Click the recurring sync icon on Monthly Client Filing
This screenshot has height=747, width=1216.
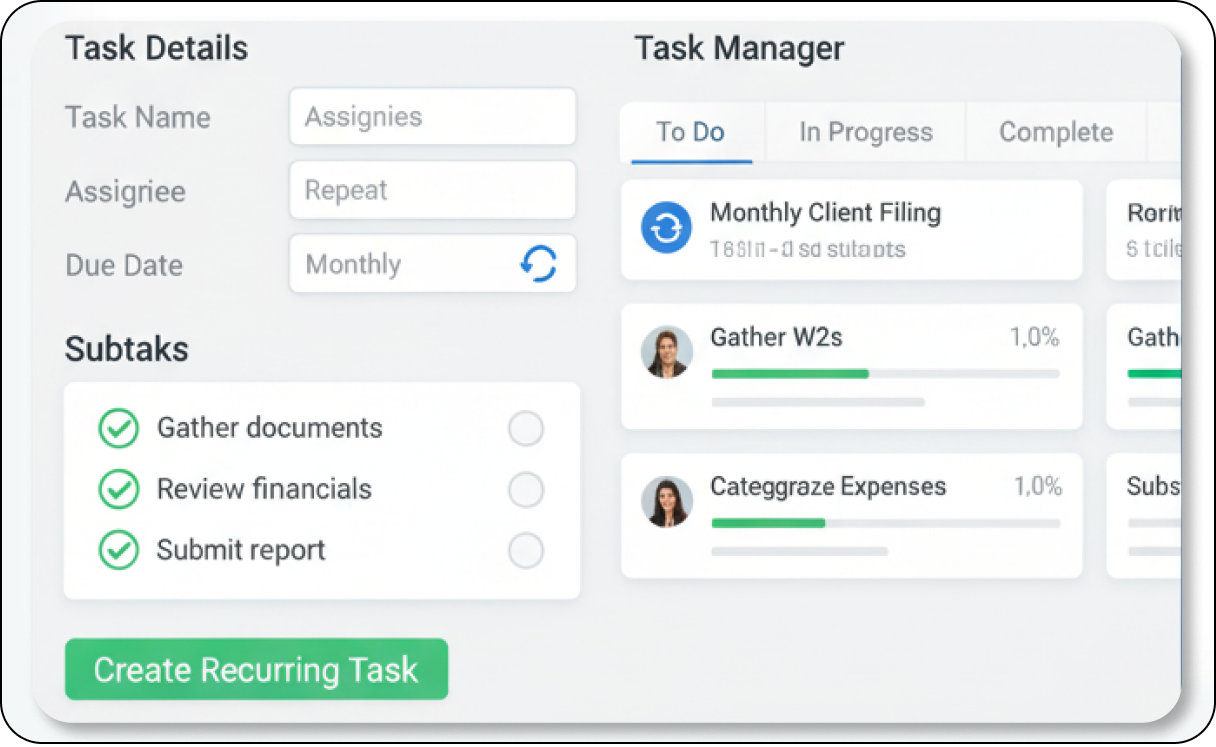[666, 228]
